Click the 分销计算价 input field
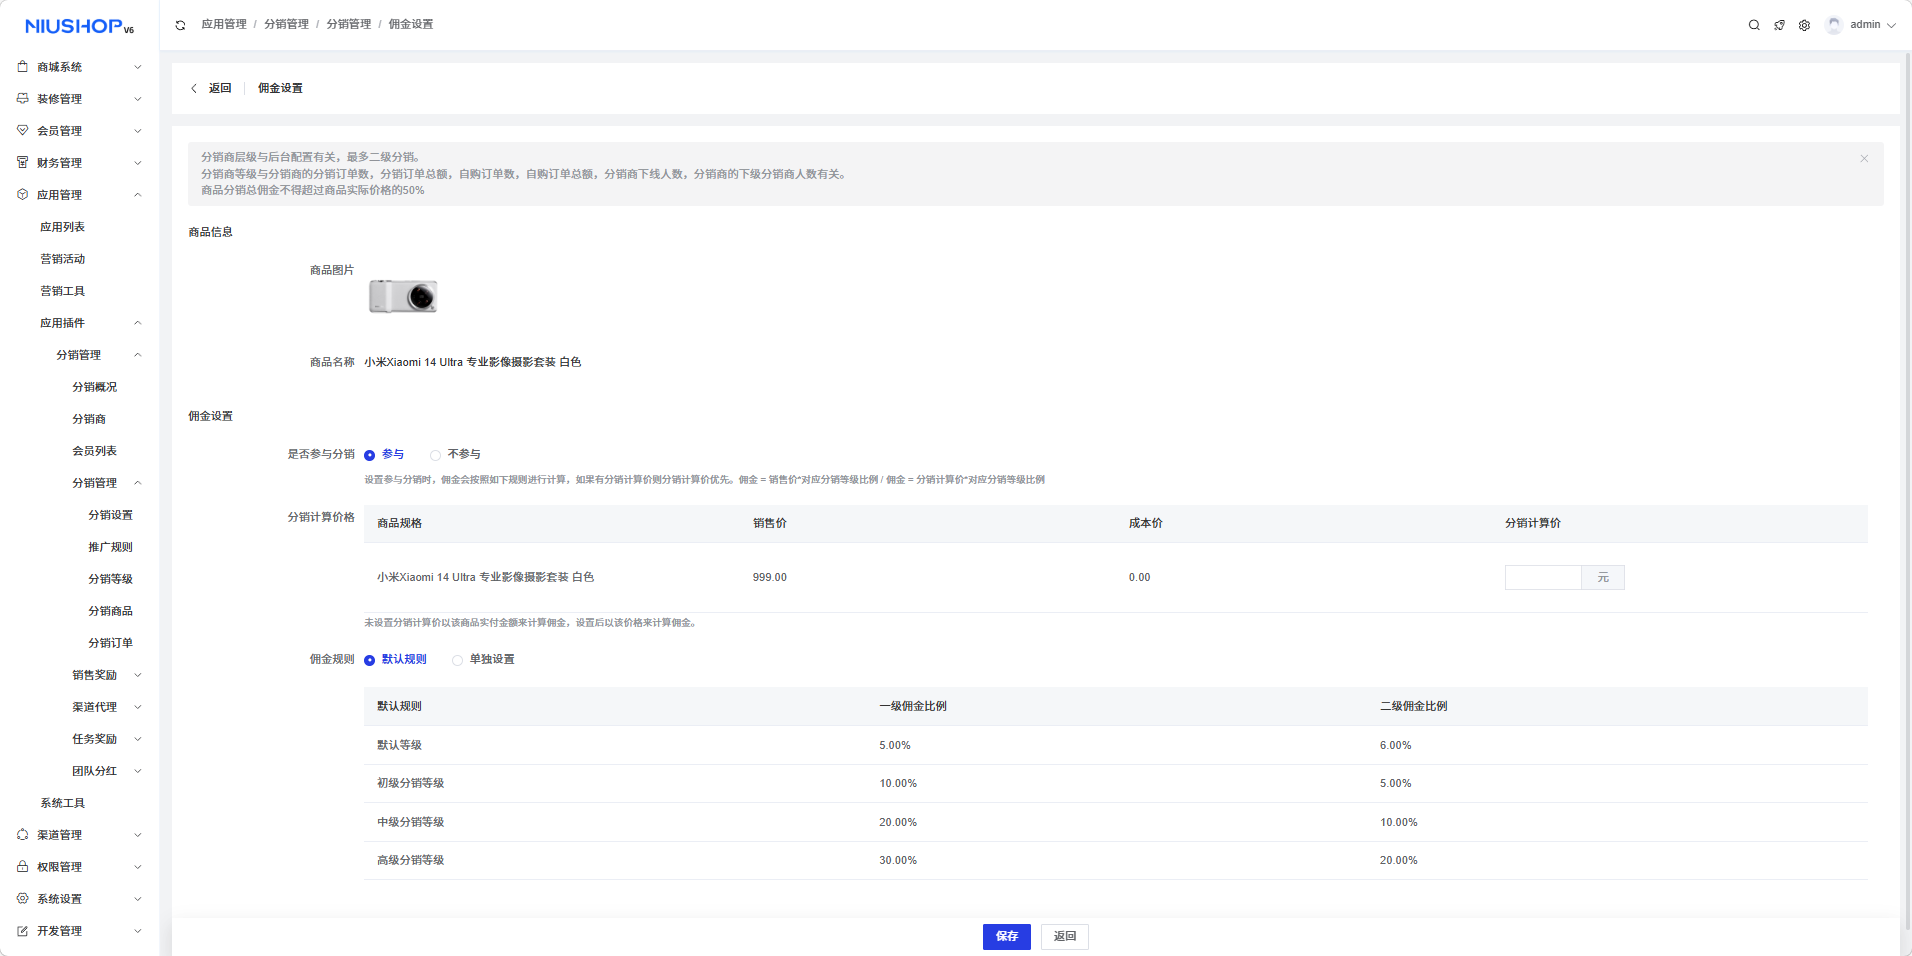Viewport: 1912px width, 956px height. 1542,577
